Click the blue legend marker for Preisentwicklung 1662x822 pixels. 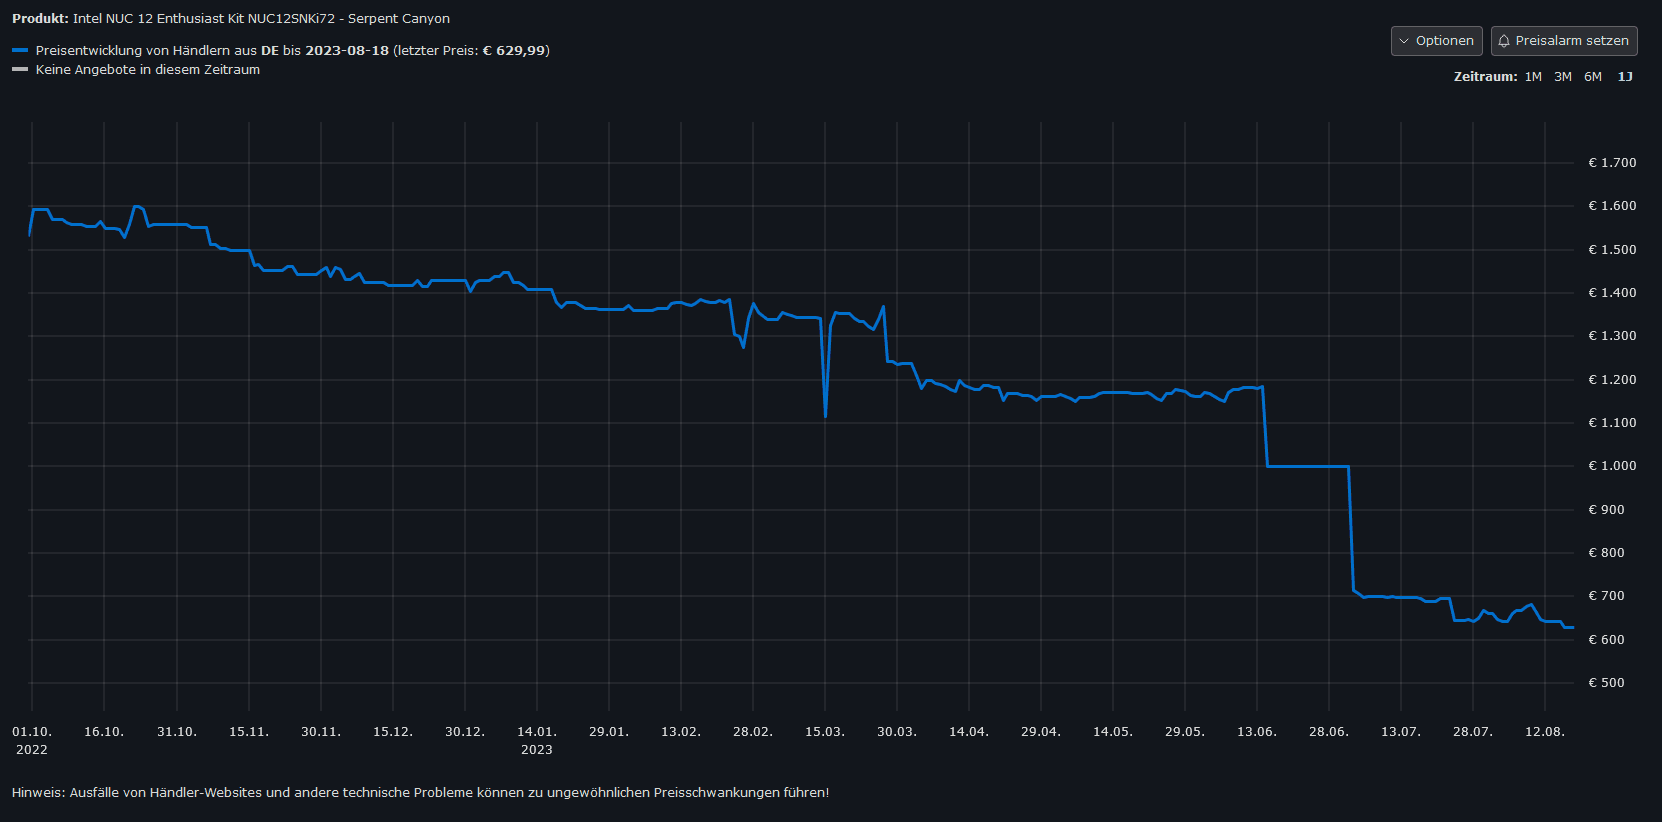coord(20,50)
